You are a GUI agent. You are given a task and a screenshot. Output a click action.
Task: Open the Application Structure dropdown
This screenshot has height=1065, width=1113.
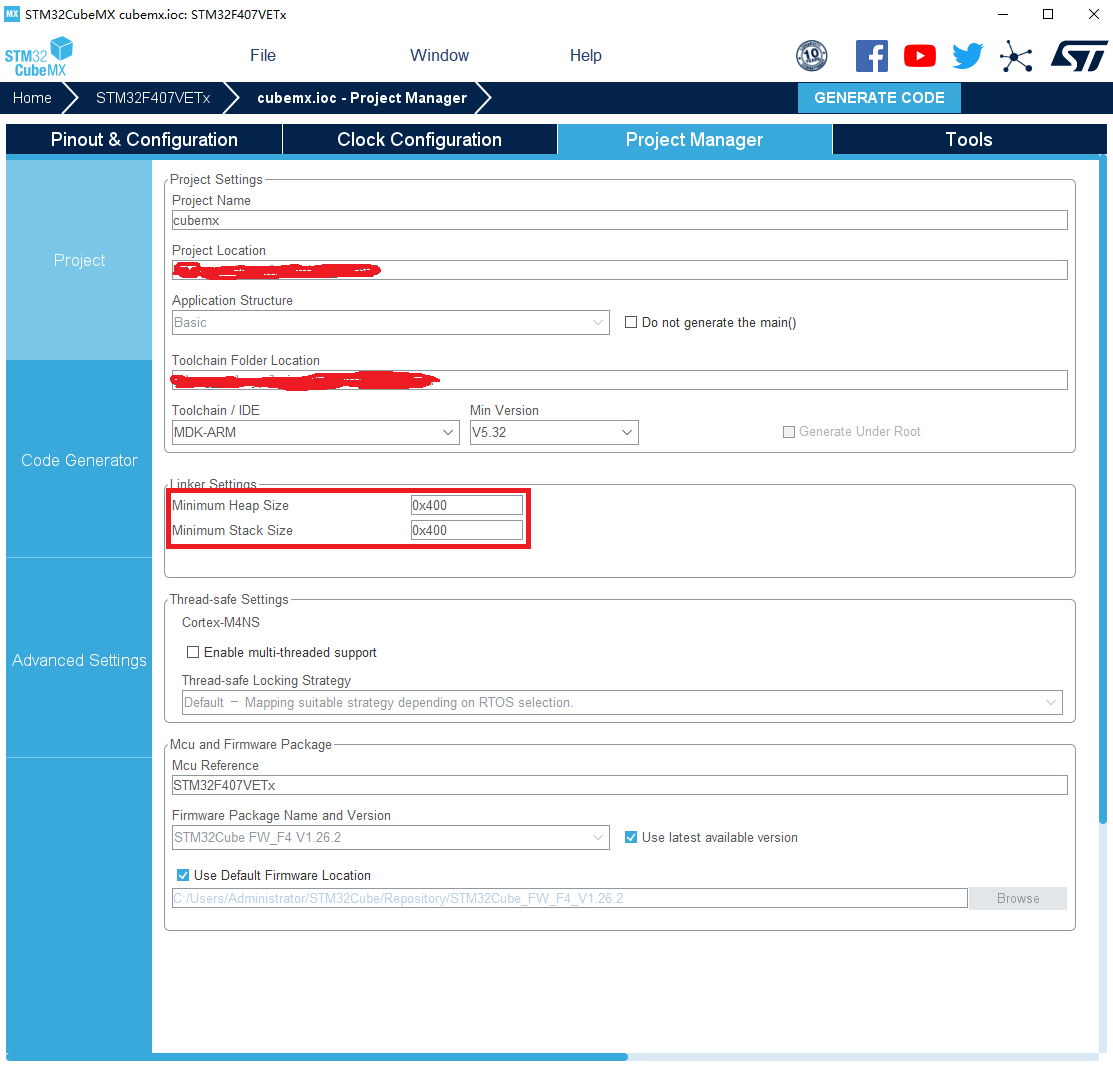pos(390,322)
